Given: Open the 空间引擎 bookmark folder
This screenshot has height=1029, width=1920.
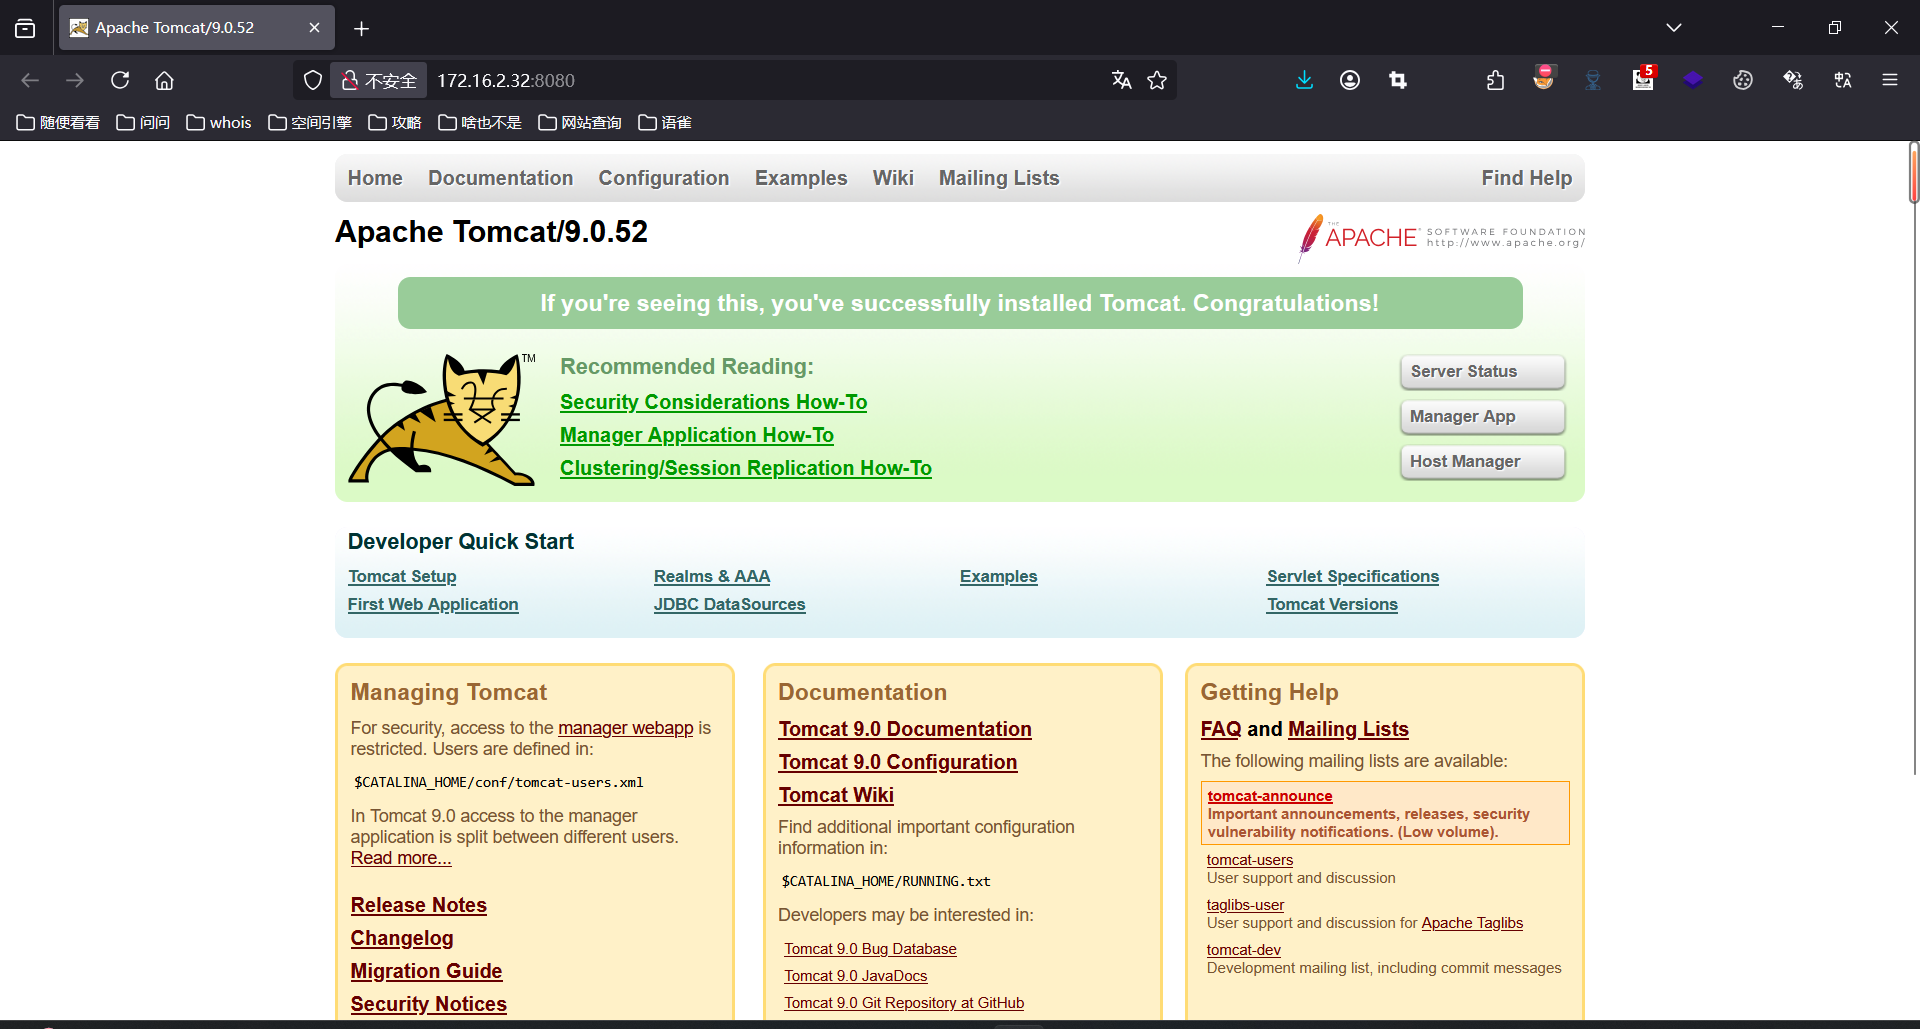Looking at the screenshot, I should [x=309, y=122].
